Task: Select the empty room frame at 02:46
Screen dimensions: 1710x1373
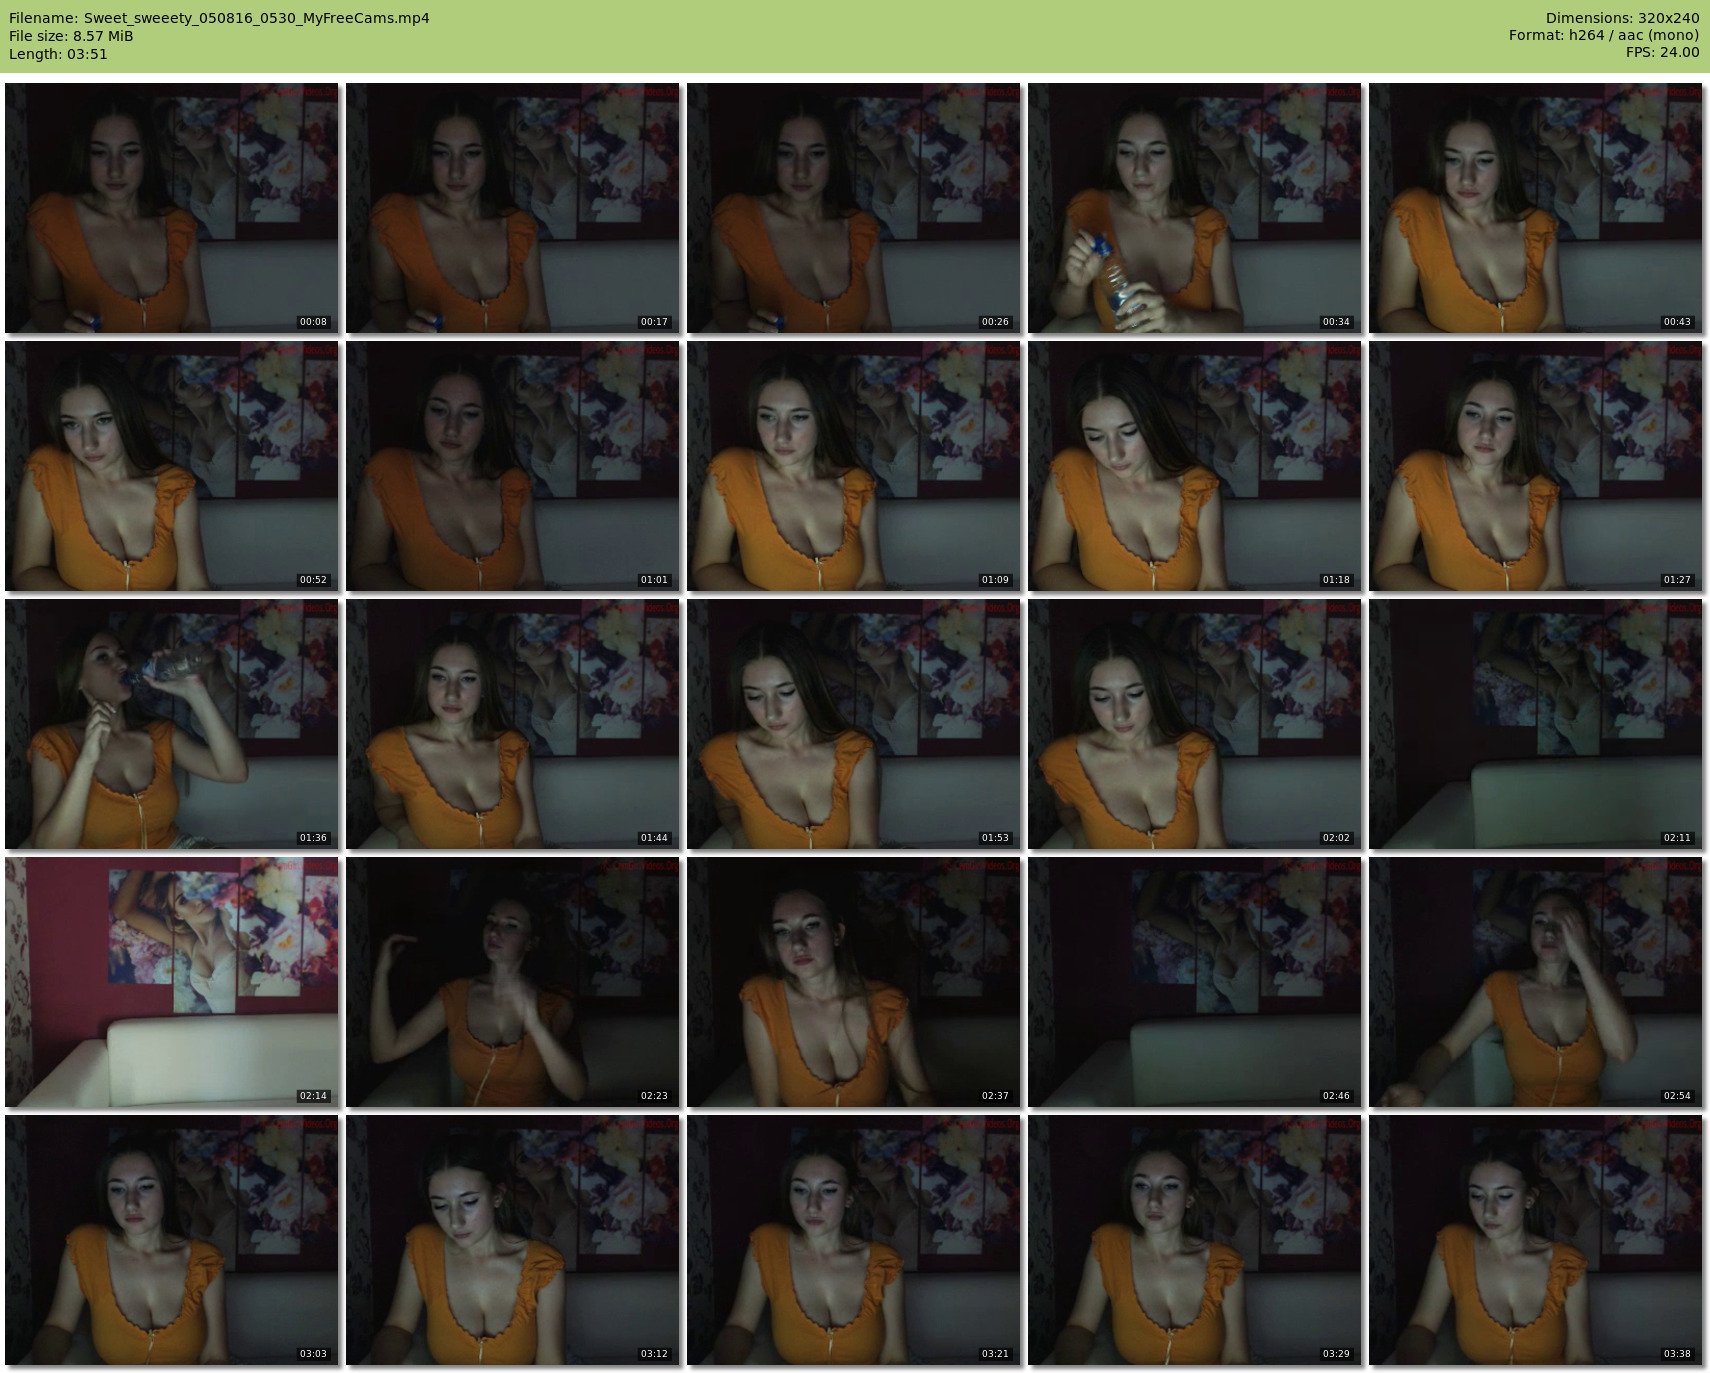Action: tap(1195, 982)
